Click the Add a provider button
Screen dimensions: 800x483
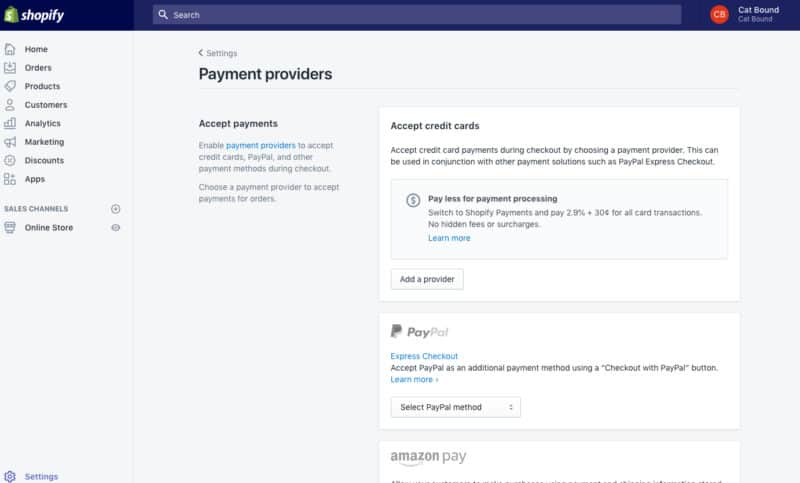427,279
